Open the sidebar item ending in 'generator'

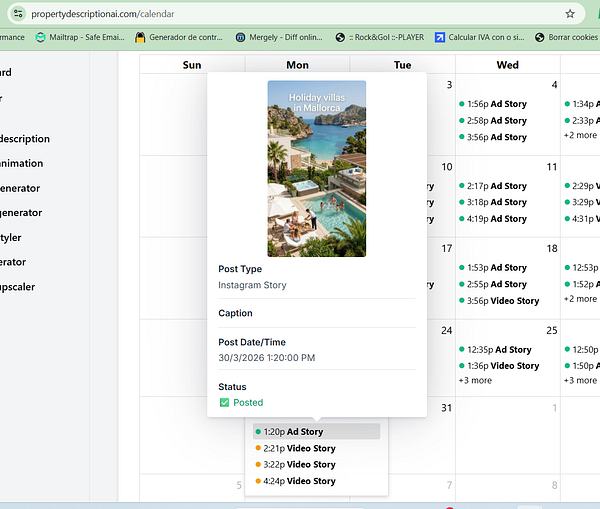[21, 213]
